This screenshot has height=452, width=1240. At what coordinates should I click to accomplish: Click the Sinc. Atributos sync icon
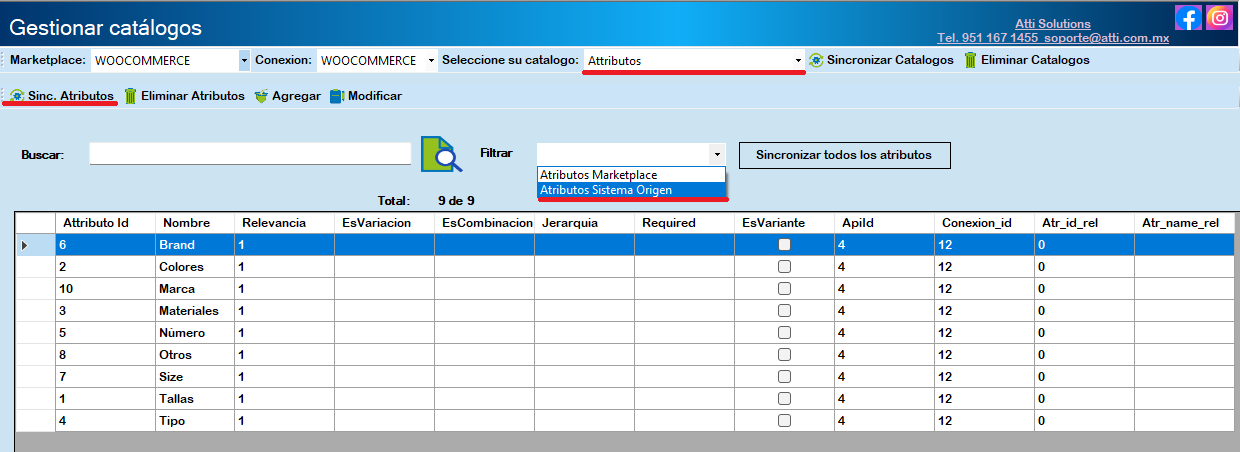17,96
